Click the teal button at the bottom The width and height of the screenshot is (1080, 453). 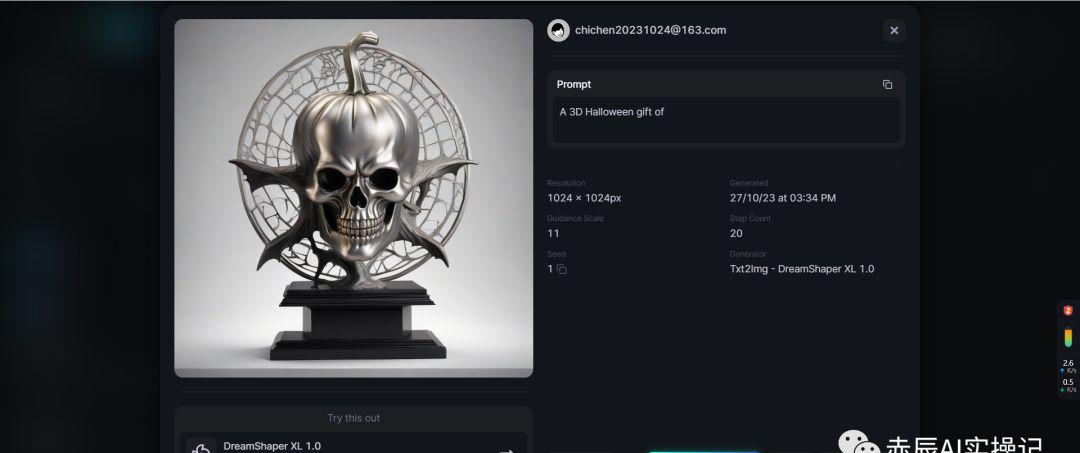(x=703, y=452)
